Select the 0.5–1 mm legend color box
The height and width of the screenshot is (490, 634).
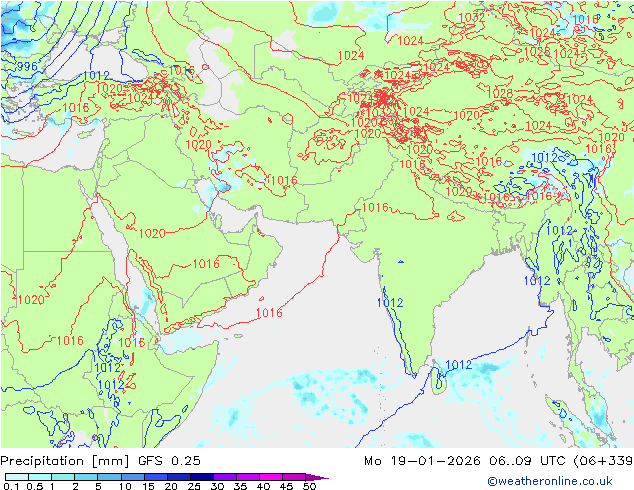coord(40,477)
